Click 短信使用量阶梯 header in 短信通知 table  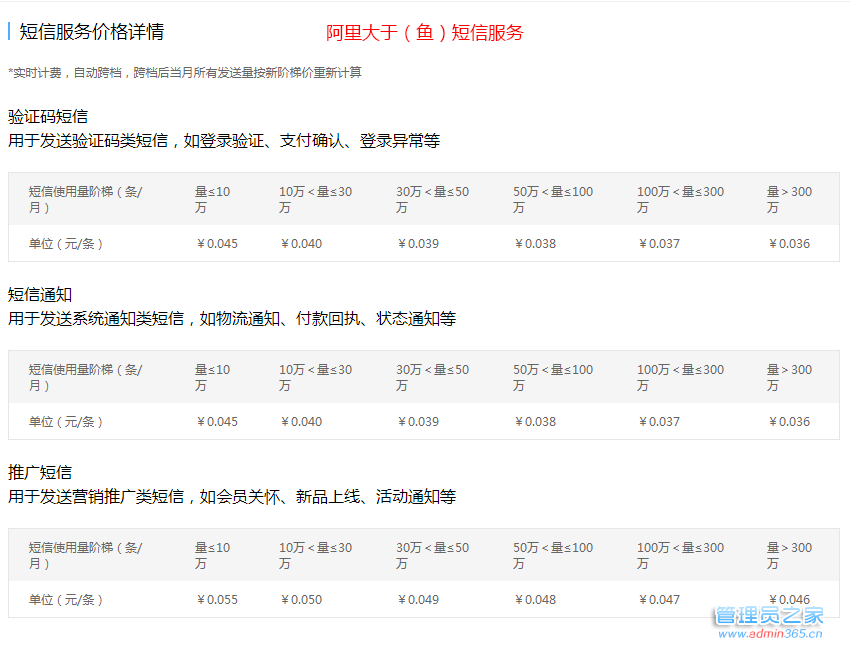tap(85, 377)
